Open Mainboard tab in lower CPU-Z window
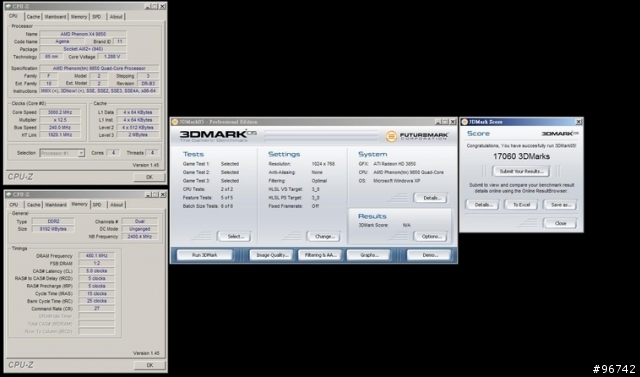Screen dimensions: 640x377 (x=56, y=205)
